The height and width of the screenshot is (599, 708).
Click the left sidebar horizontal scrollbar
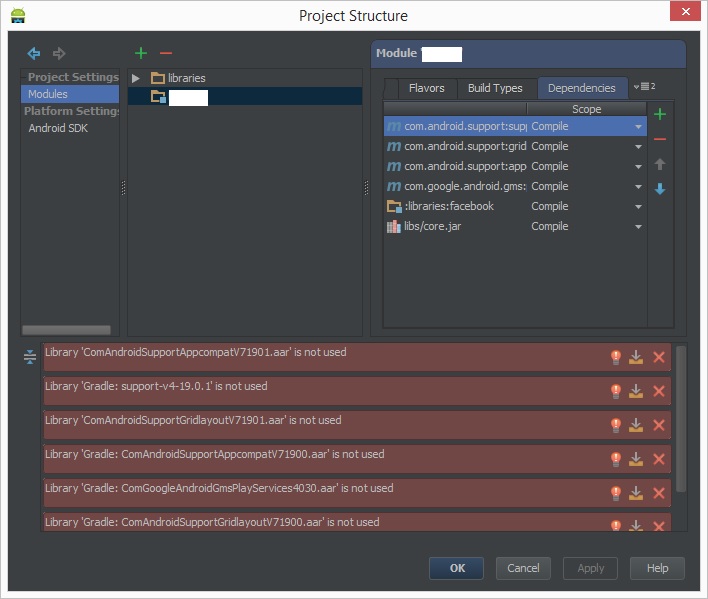click(x=66, y=330)
